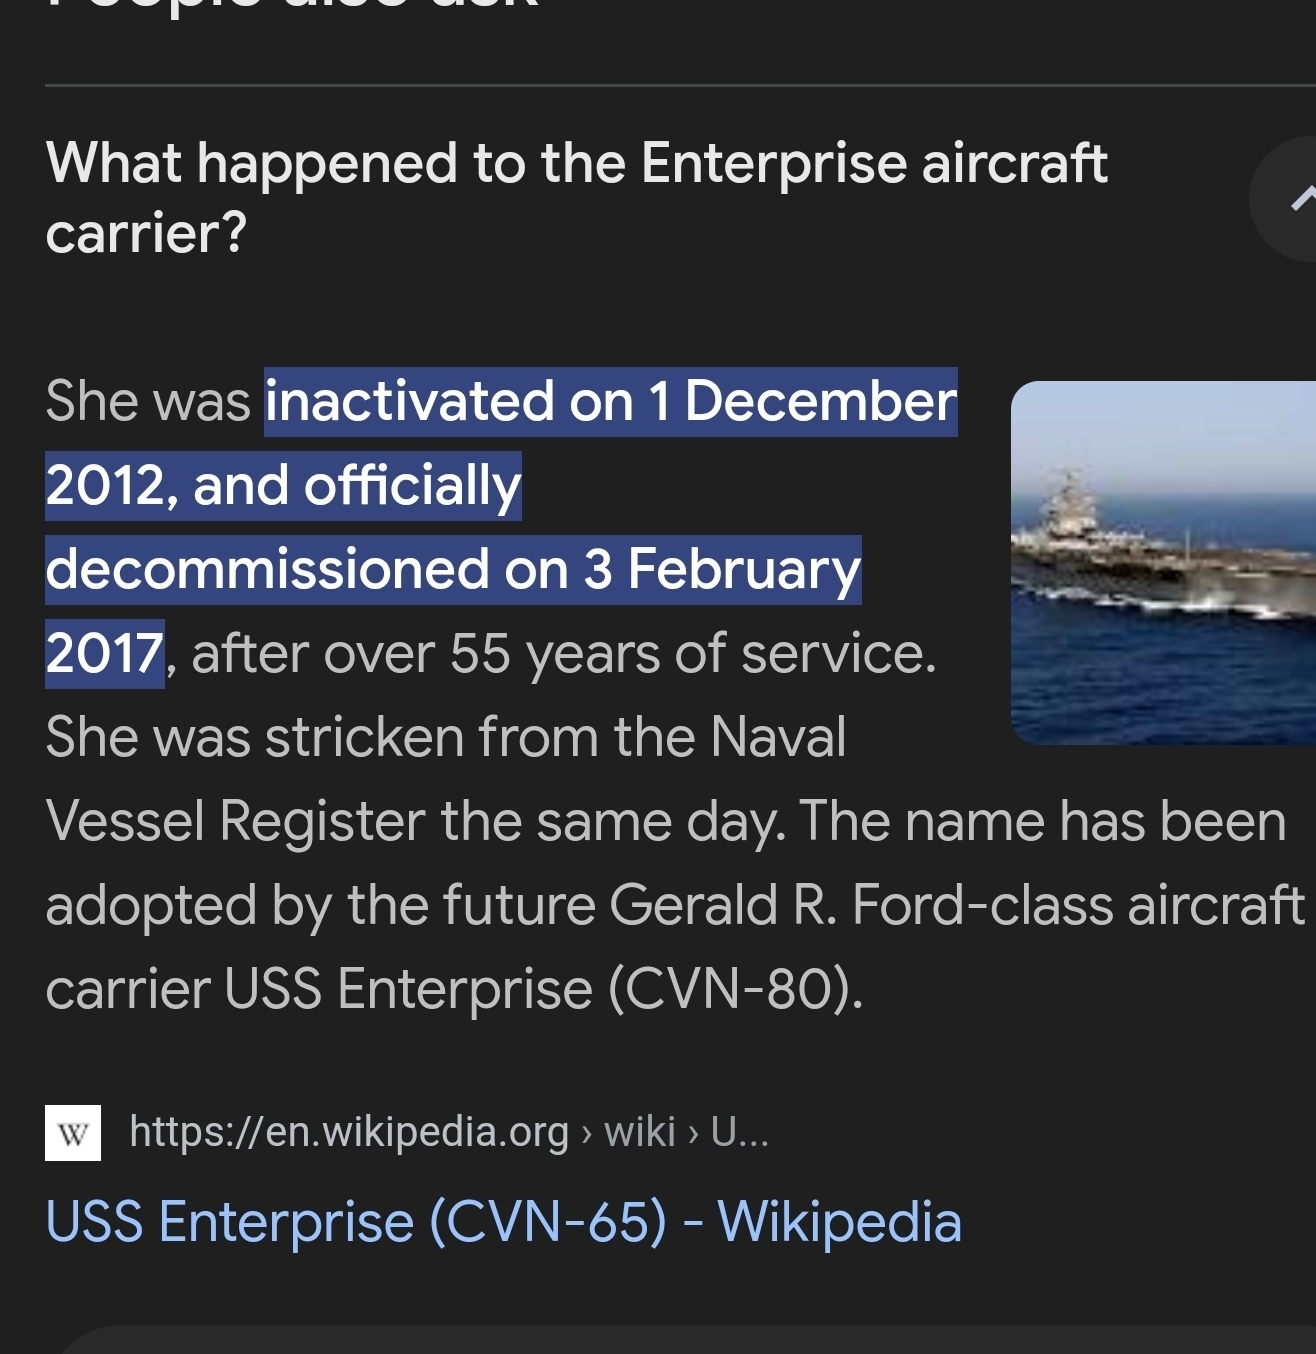Click highlighted text '2012, and officially'

coord(283,486)
